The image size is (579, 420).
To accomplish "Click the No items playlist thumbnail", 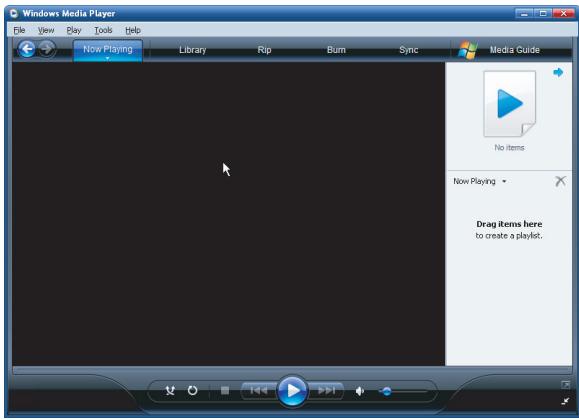I will point(509,104).
